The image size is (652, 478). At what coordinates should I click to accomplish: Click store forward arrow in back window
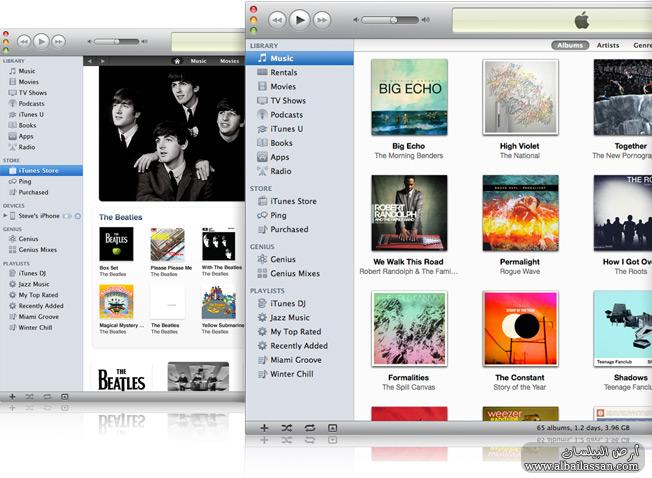(102, 61)
